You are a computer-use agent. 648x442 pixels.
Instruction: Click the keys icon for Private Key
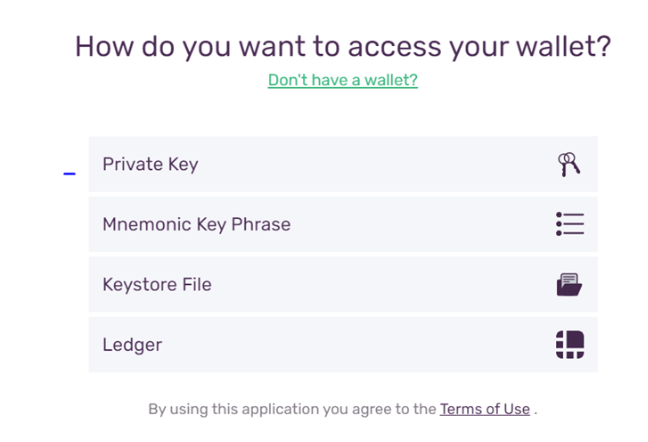click(x=569, y=164)
